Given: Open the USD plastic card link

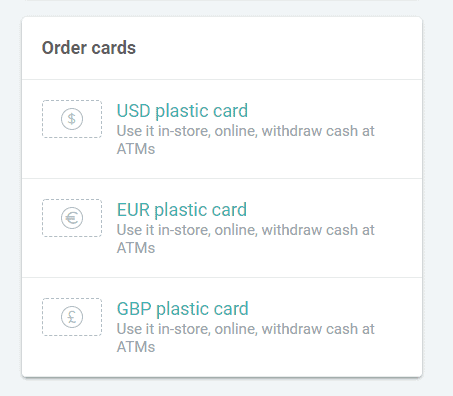Looking at the screenshot, I should tap(182, 111).
